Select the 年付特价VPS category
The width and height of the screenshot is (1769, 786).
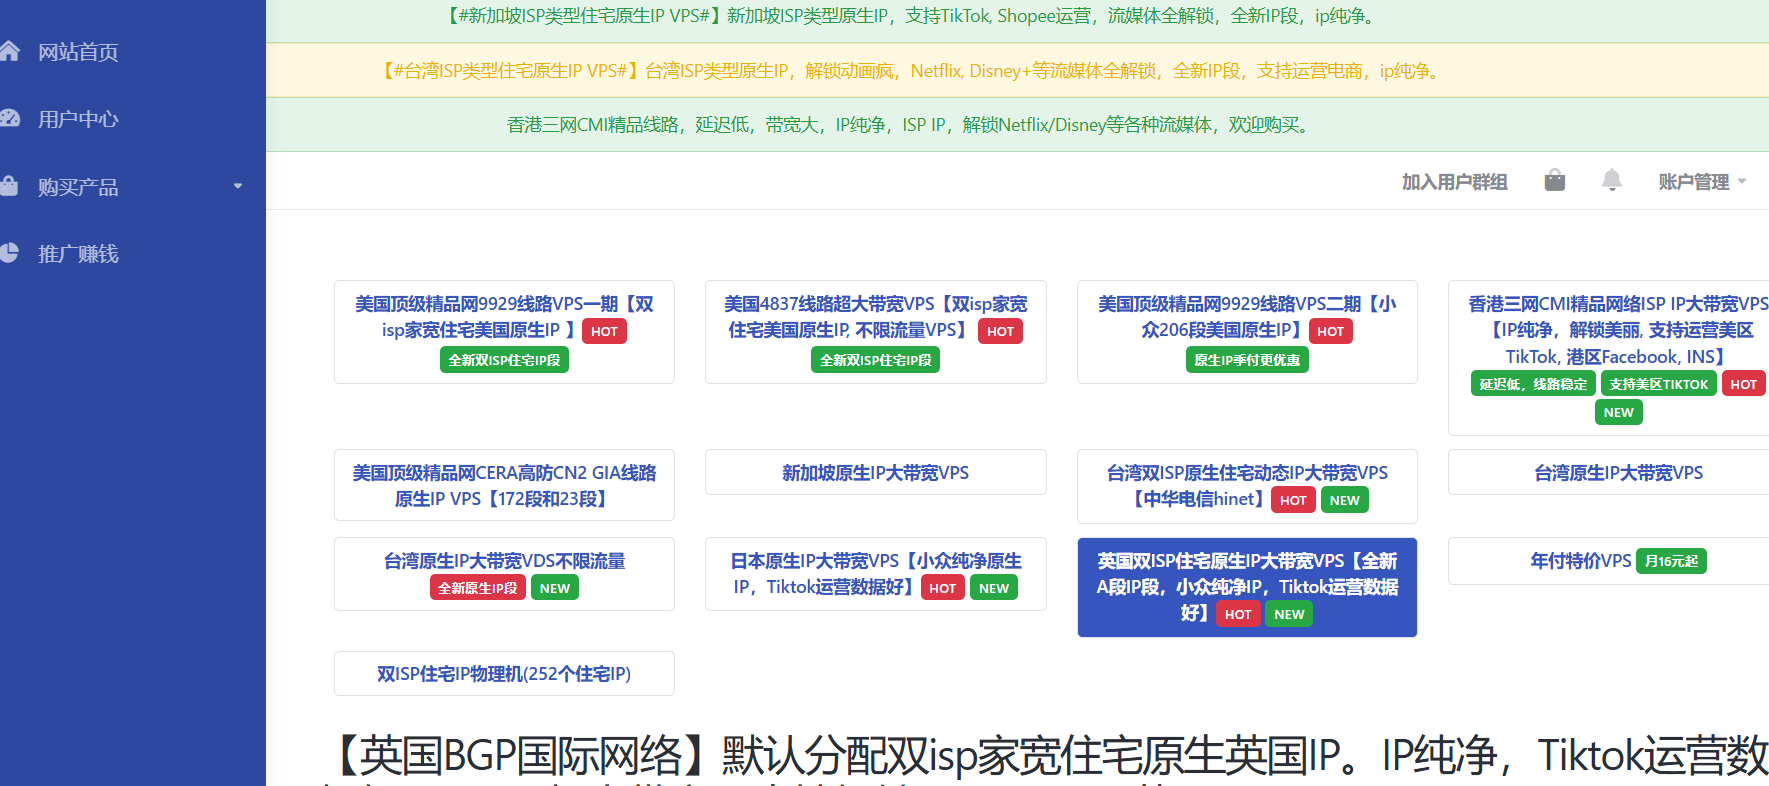pos(1580,561)
